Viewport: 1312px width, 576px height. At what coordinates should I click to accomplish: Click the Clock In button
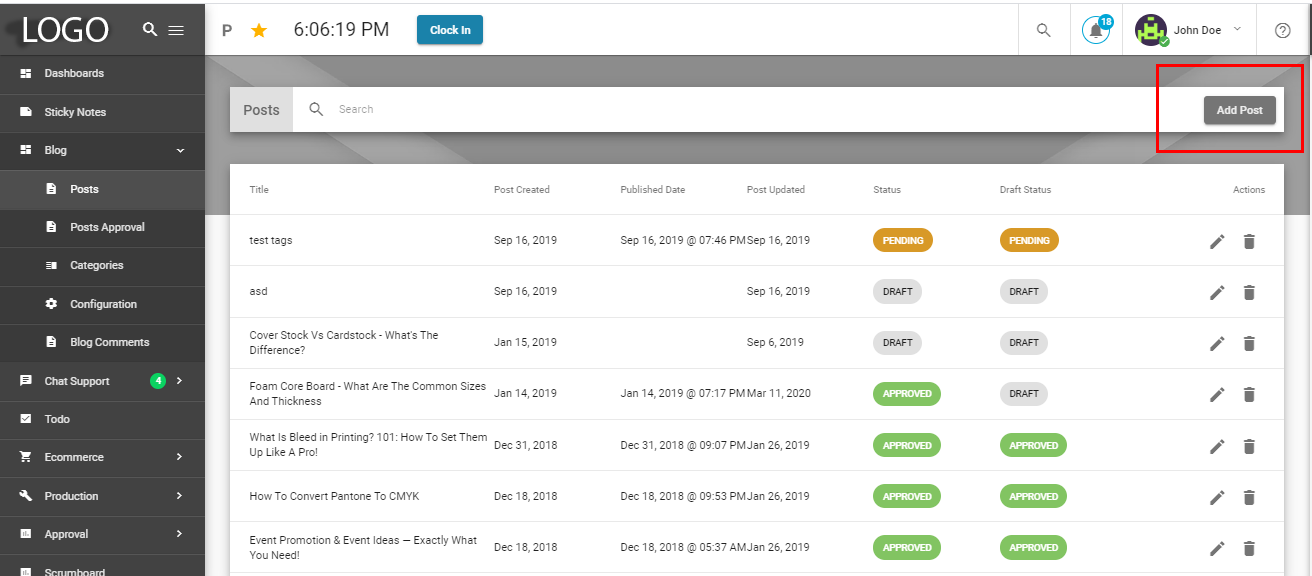pyautogui.click(x=450, y=30)
